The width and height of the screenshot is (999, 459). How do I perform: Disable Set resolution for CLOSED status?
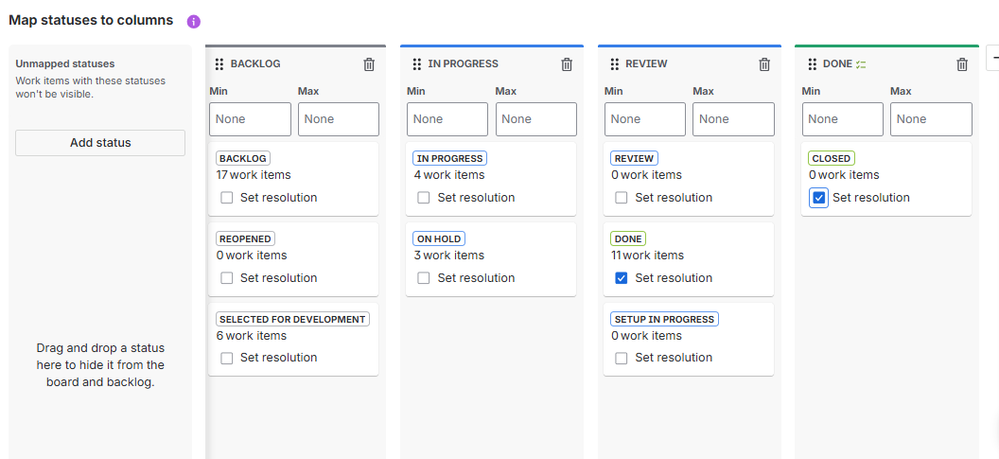[819, 198]
